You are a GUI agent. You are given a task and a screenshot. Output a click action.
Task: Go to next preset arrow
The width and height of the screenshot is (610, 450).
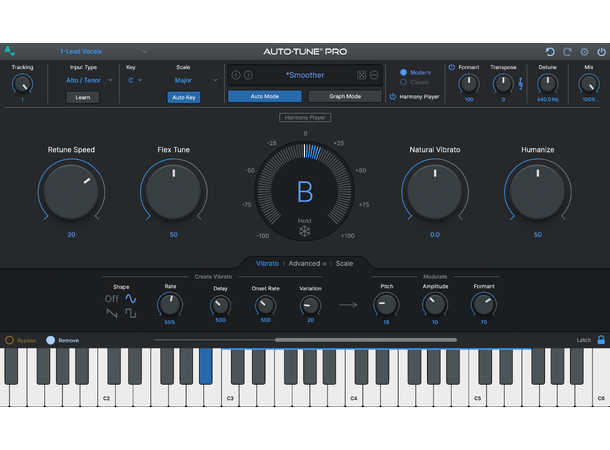pos(248,75)
